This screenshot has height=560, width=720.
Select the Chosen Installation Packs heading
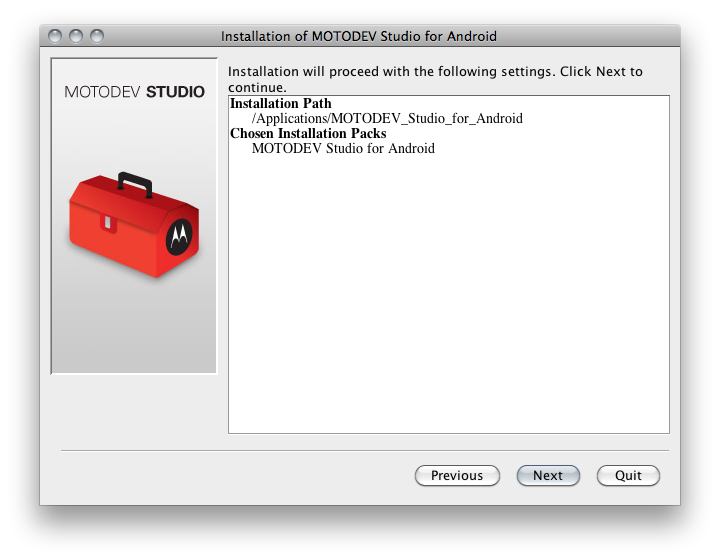(x=308, y=133)
